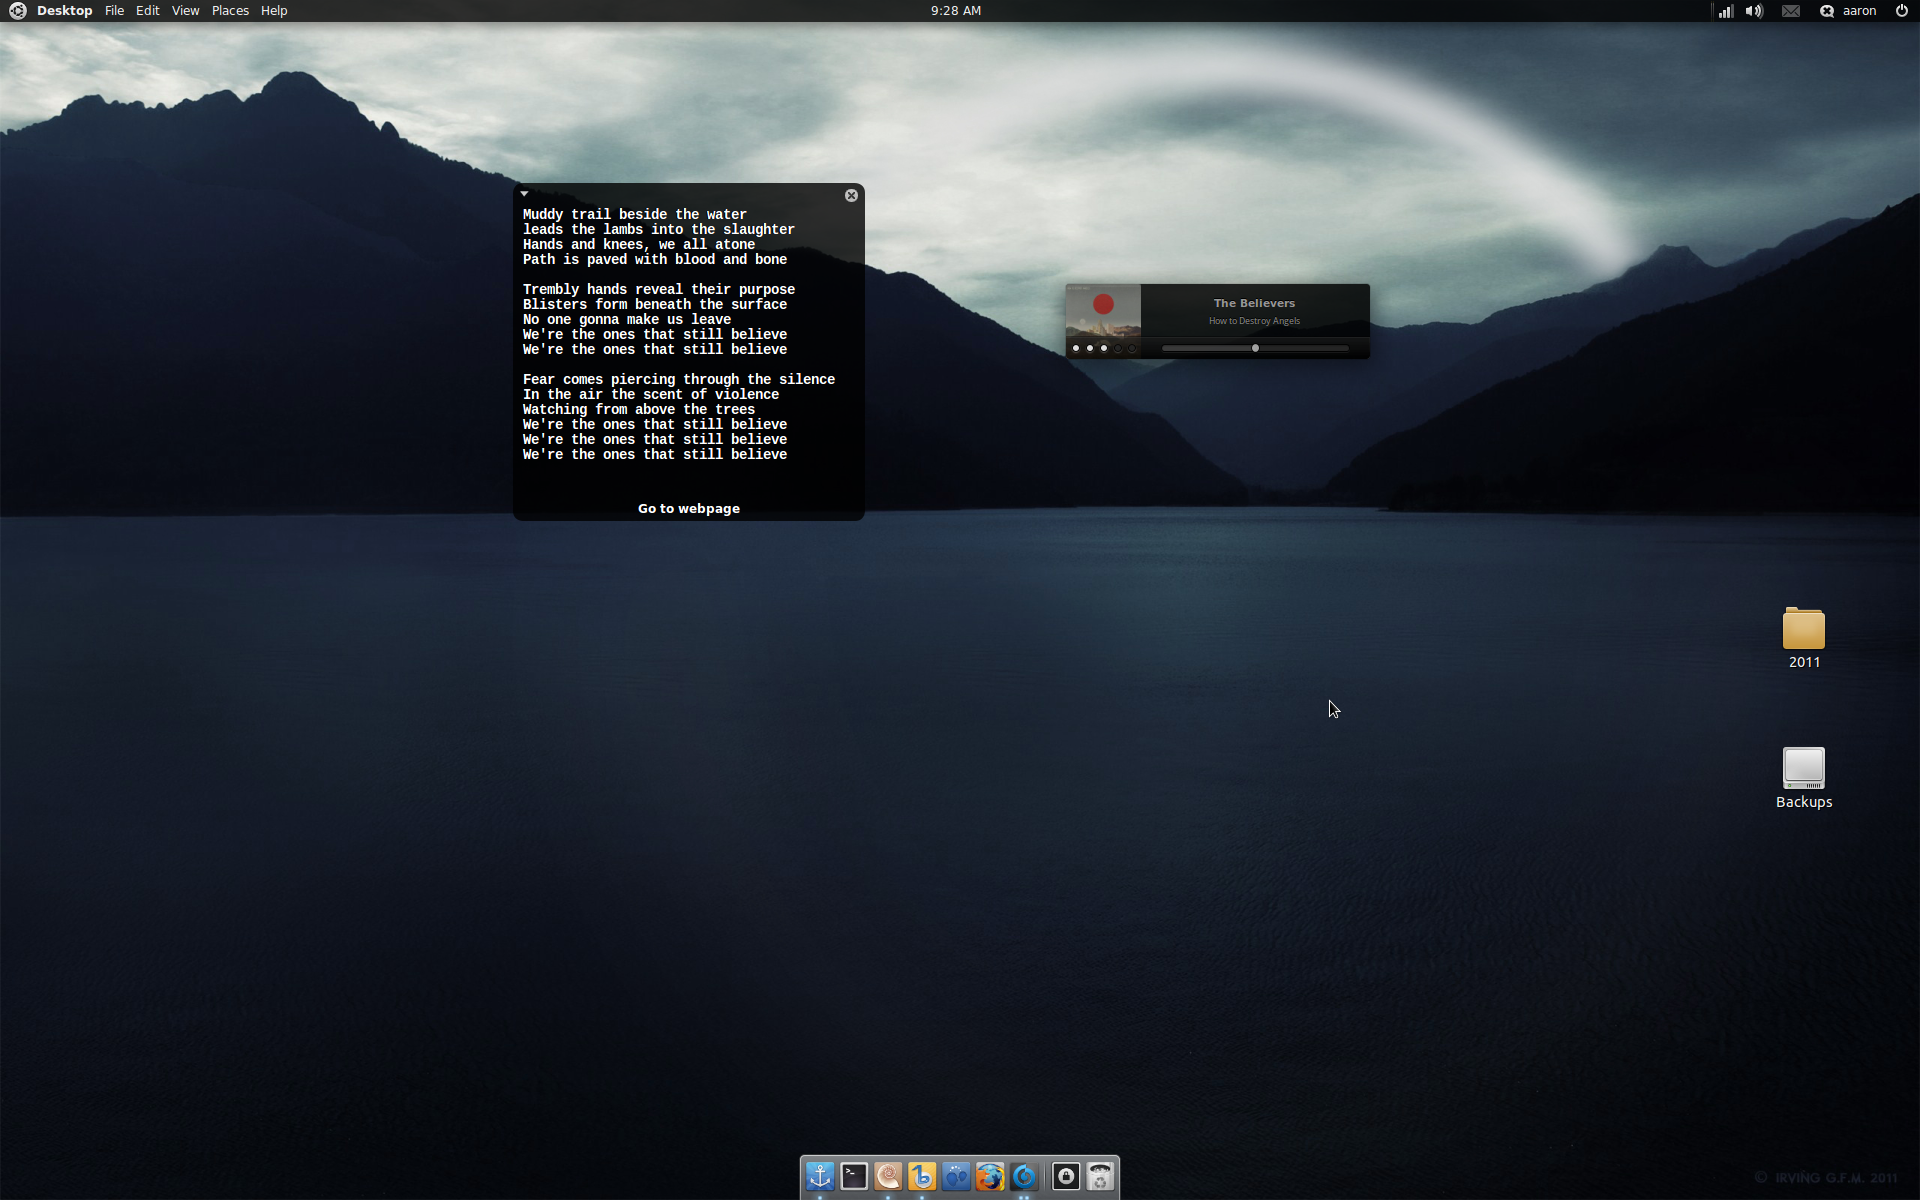Open the aaron user menu
Viewport: 1920px width, 1200px height.
(1859, 11)
